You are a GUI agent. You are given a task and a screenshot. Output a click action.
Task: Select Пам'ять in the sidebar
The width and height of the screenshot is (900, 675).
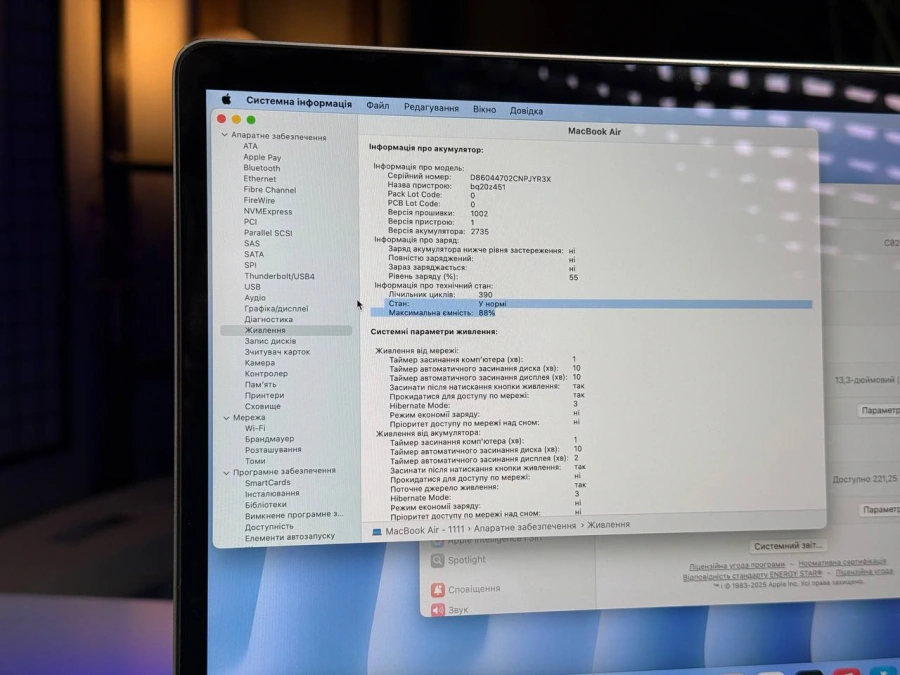pyautogui.click(x=261, y=385)
